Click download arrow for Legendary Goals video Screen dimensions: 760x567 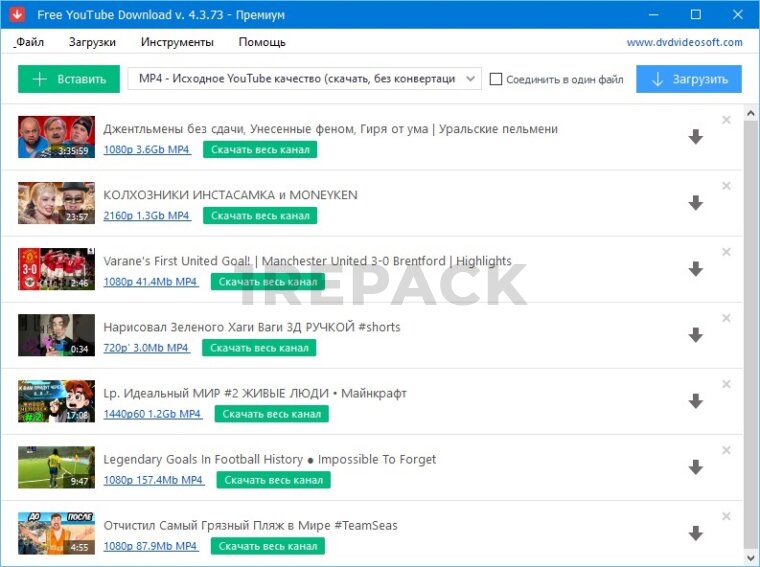[696, 467]
